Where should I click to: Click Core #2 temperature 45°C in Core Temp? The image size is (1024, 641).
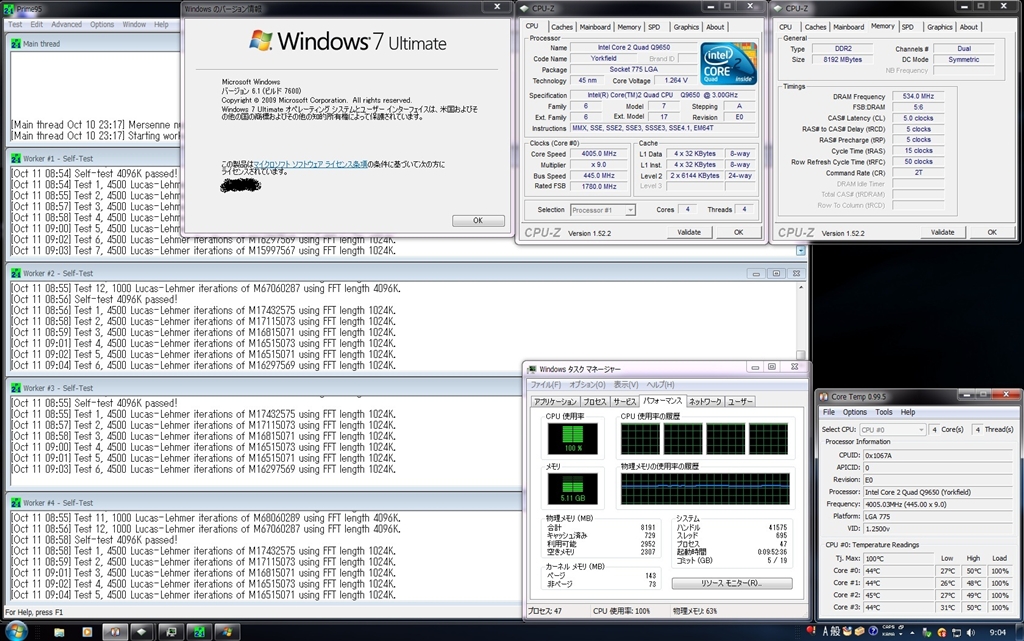pos(898,595)
